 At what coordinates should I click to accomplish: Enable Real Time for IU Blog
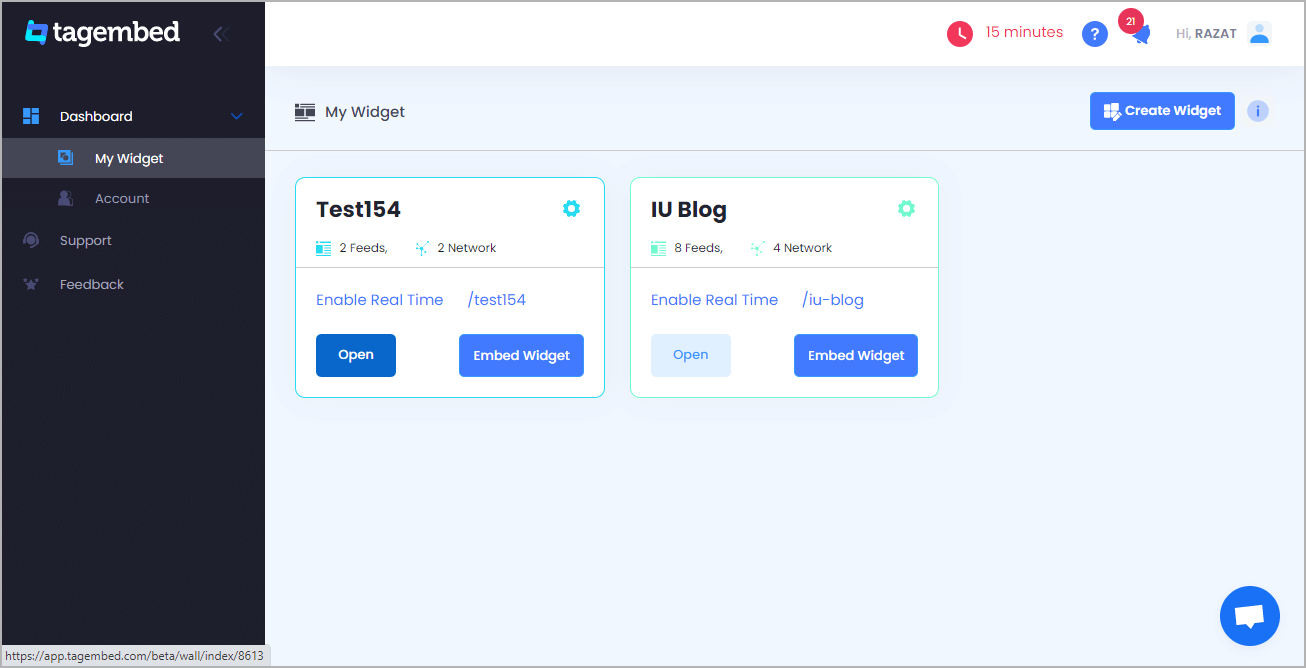(714, 300)
